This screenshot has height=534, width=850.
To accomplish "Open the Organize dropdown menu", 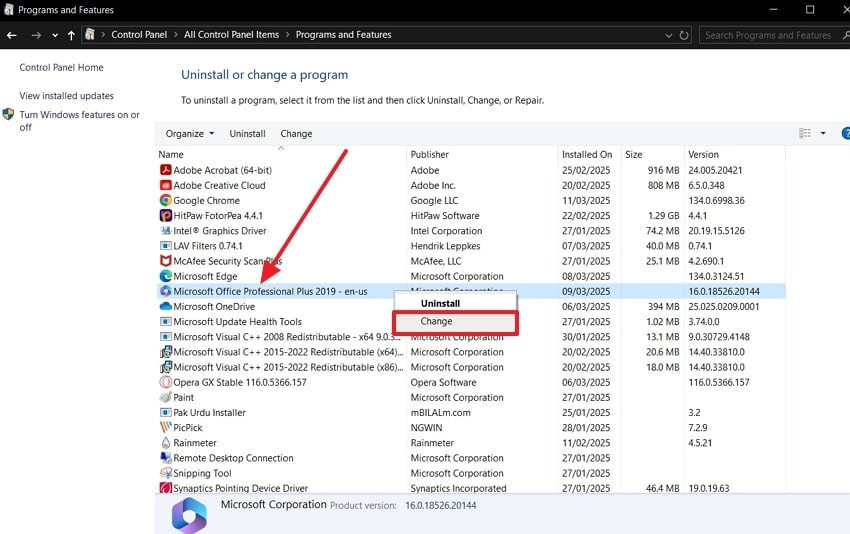I will click(190, 134).
